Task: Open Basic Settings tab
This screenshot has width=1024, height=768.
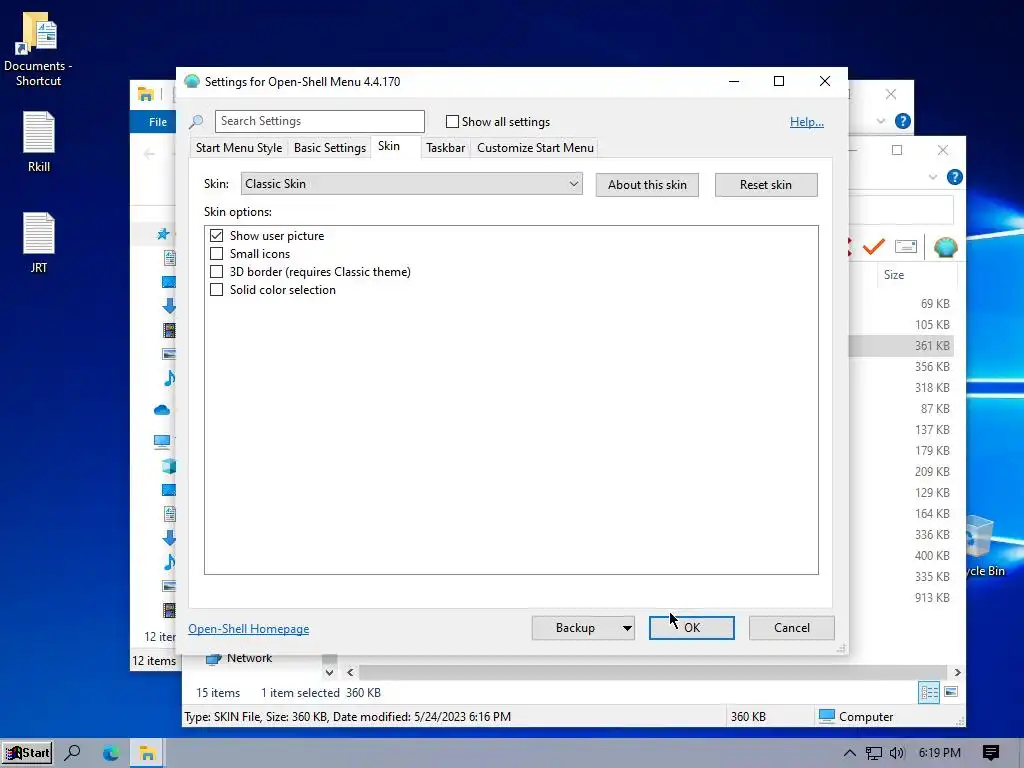Action: [x=330, y=148]
